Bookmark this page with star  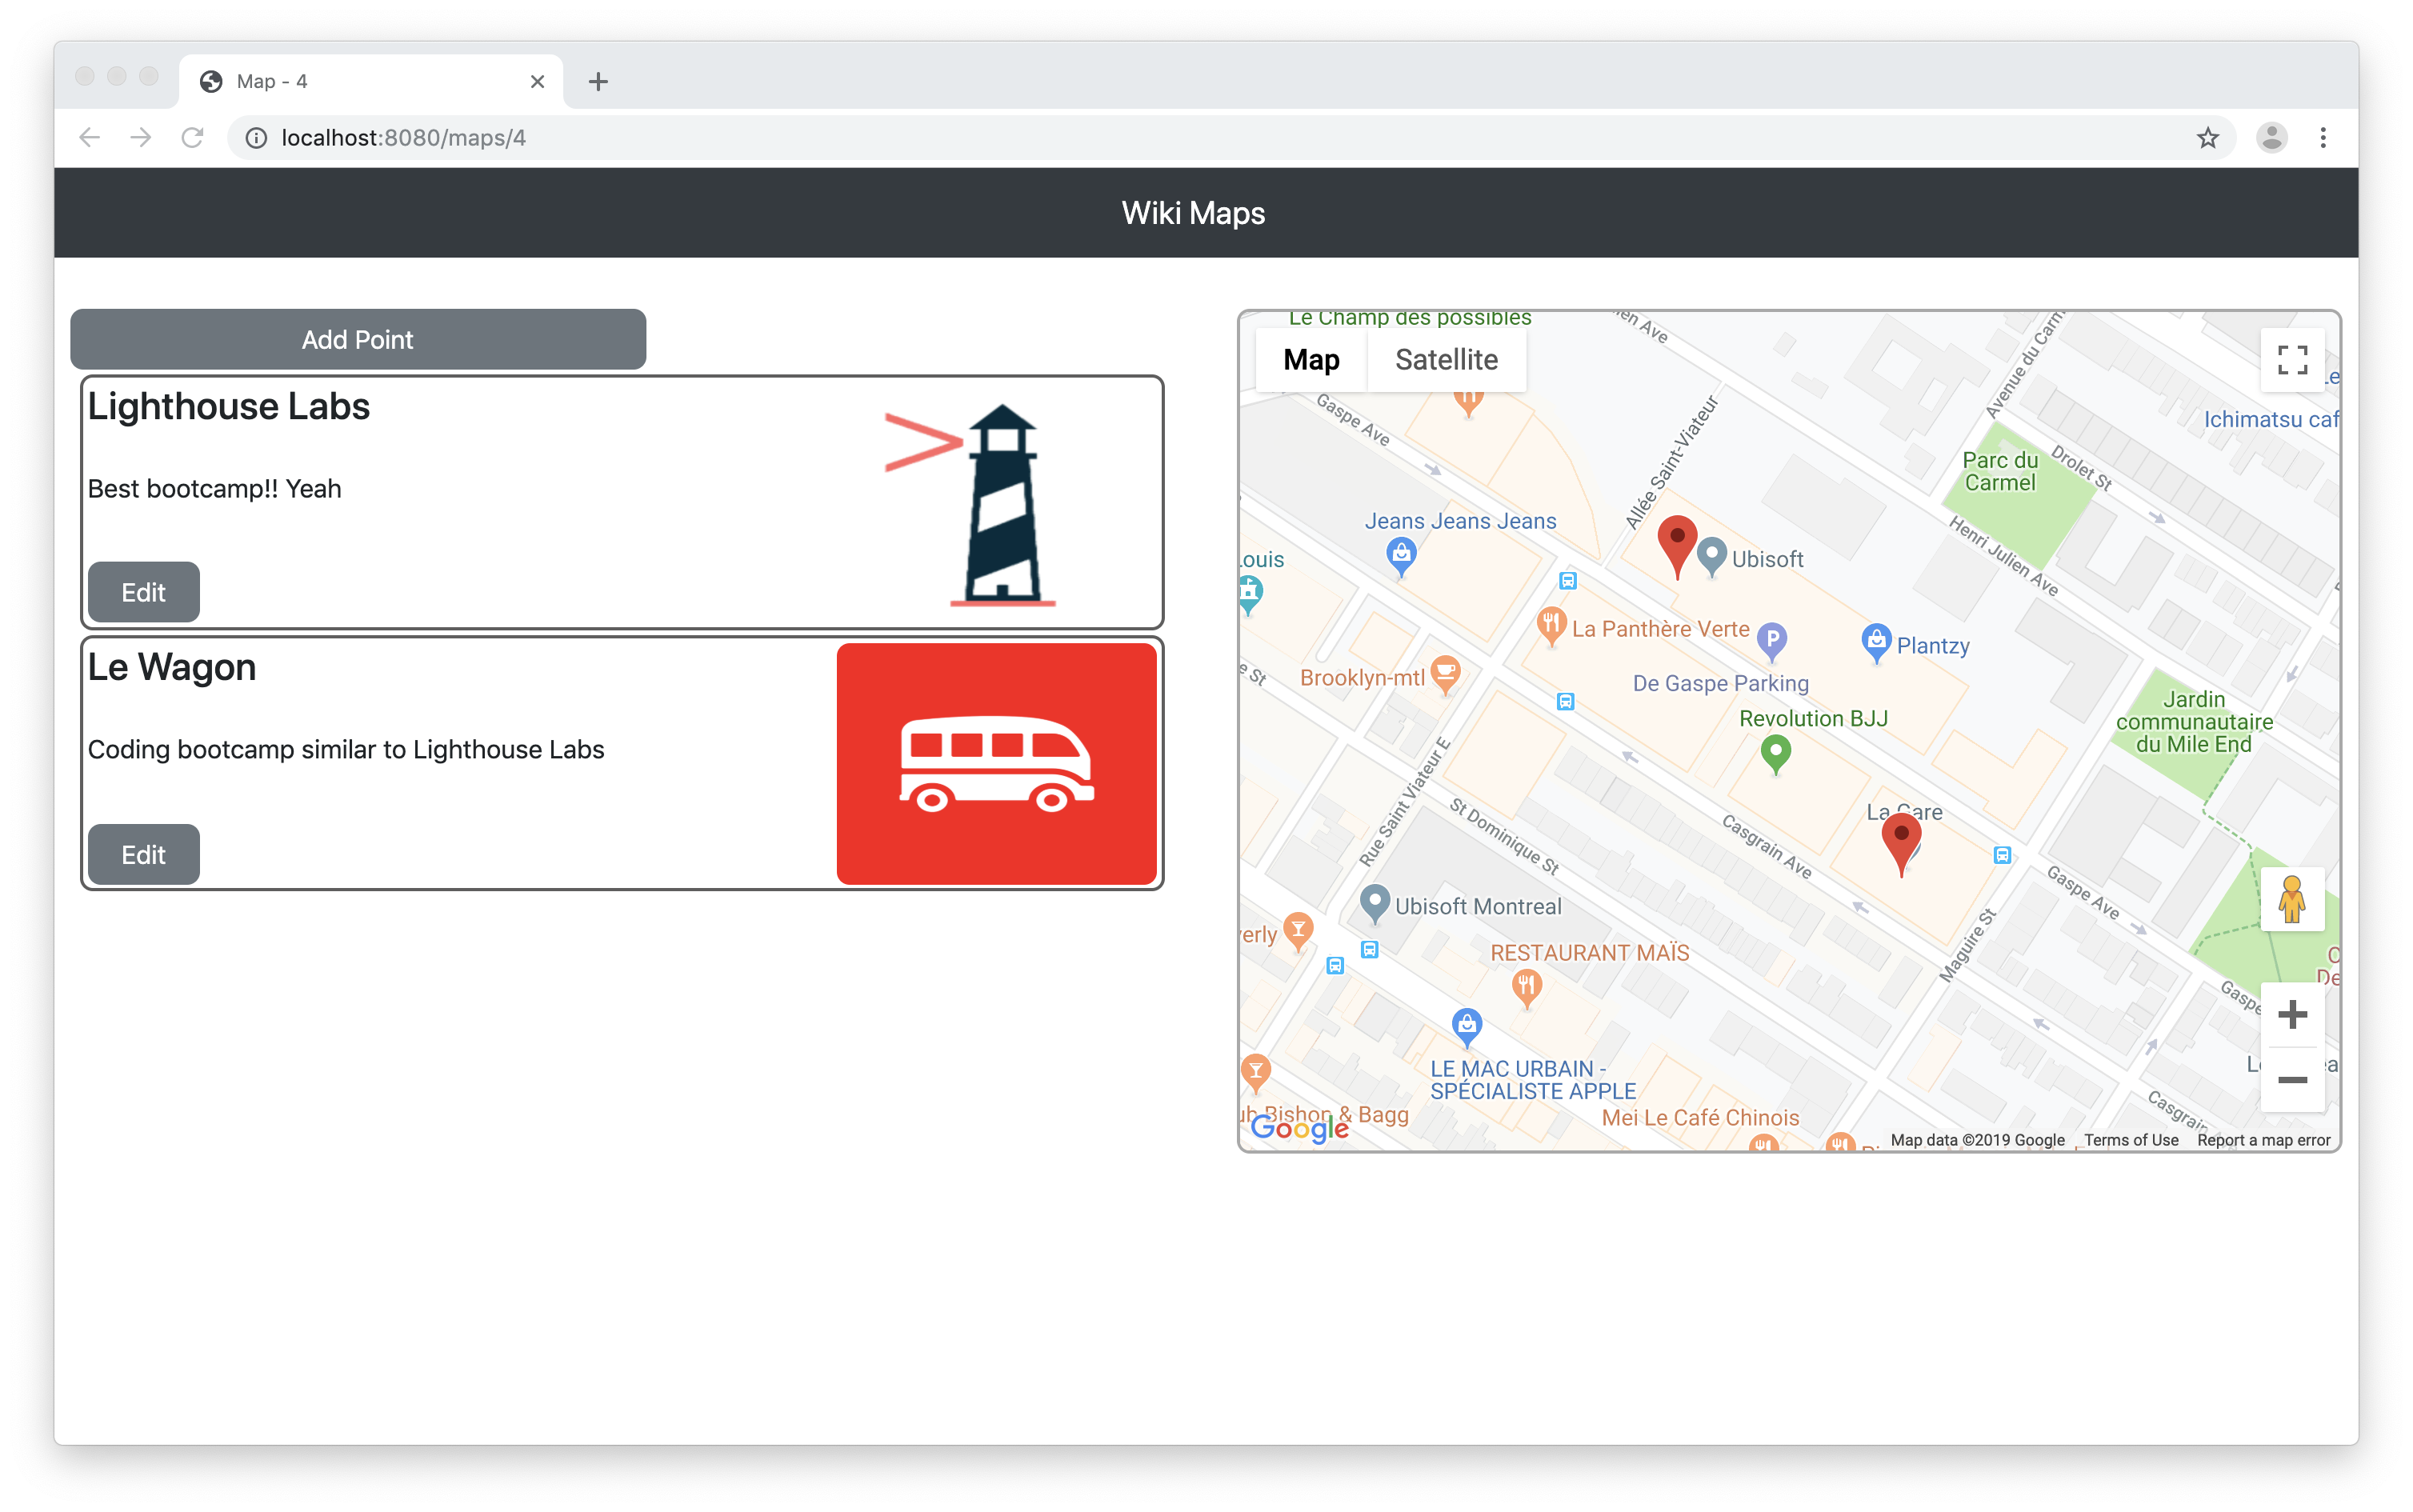(x=2208, y=138)
